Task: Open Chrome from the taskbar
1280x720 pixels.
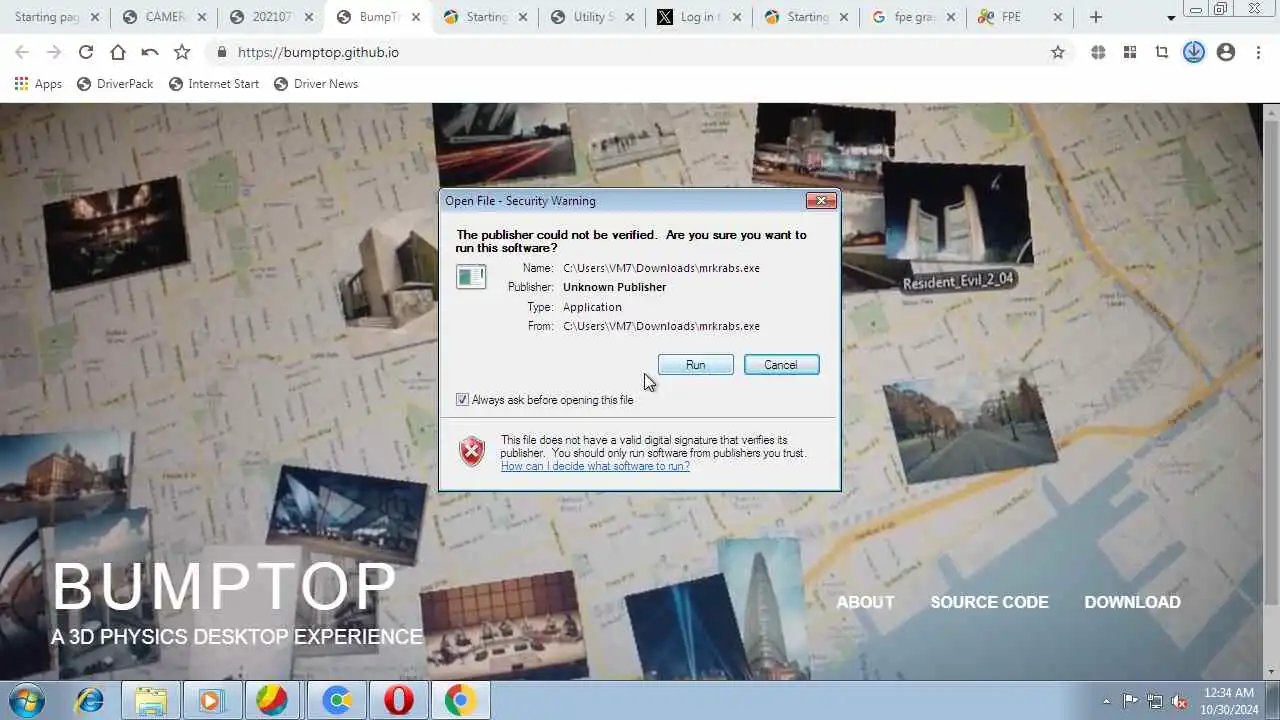Action: [x=460, y=701]
